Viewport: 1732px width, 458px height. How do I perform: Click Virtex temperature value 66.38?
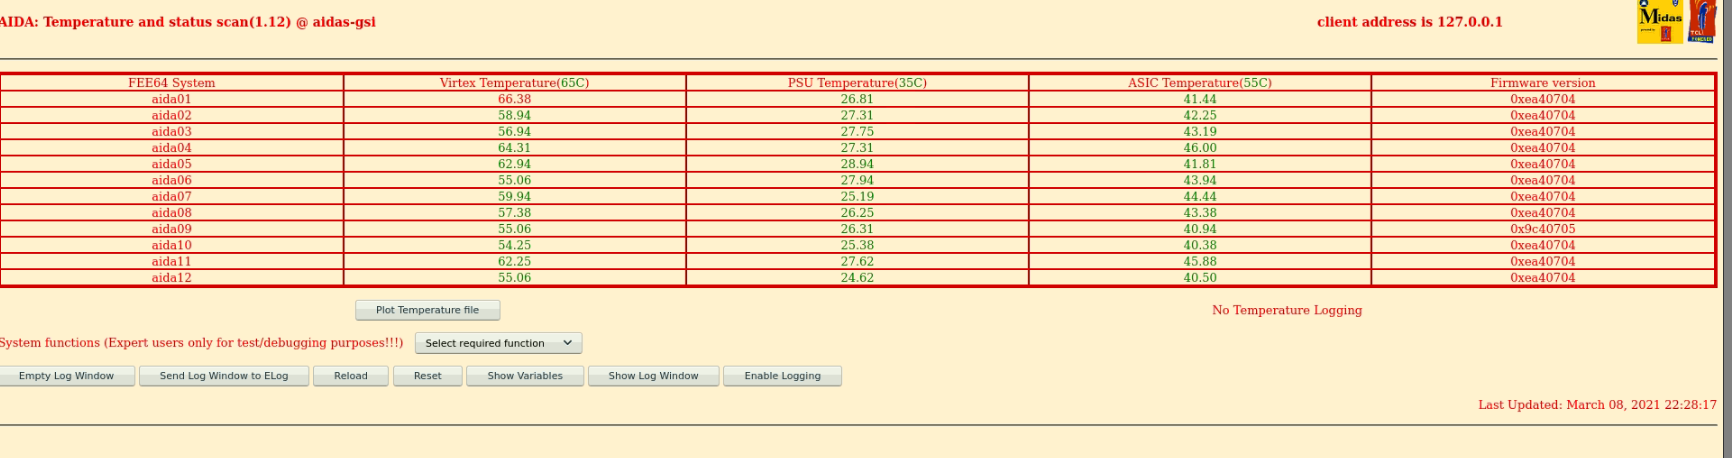coord(515,99)
